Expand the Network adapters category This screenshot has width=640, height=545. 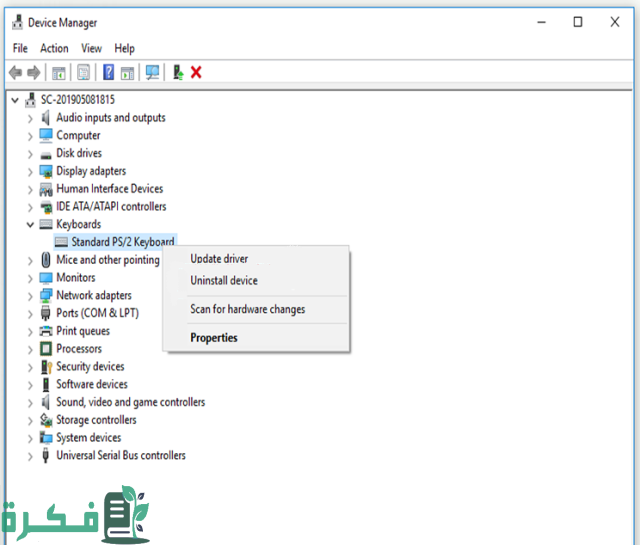click(x=30, y=295)
